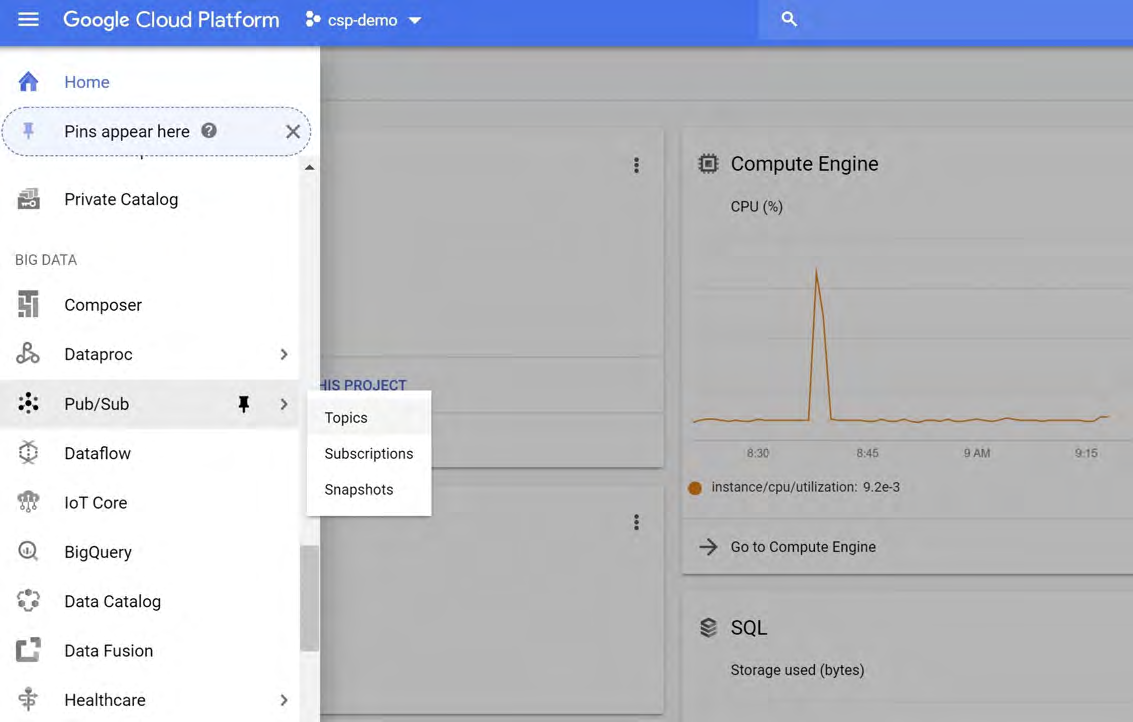The height and width of the screenshot is (722, 1133).
Task: Go to Home in sidebar
Action: coord(87,82)
